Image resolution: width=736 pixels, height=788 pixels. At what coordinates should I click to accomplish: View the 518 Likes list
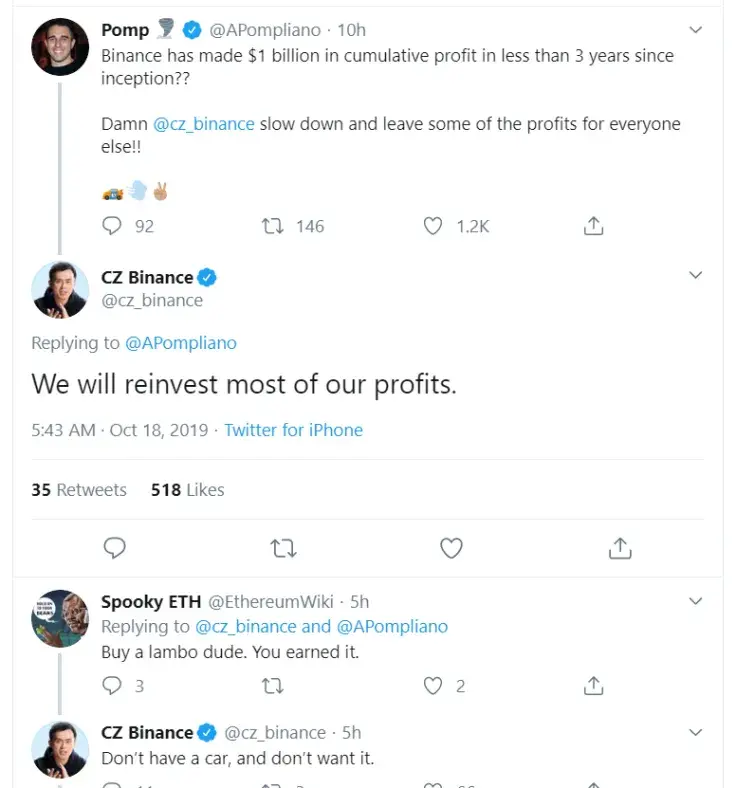point(187,489)
